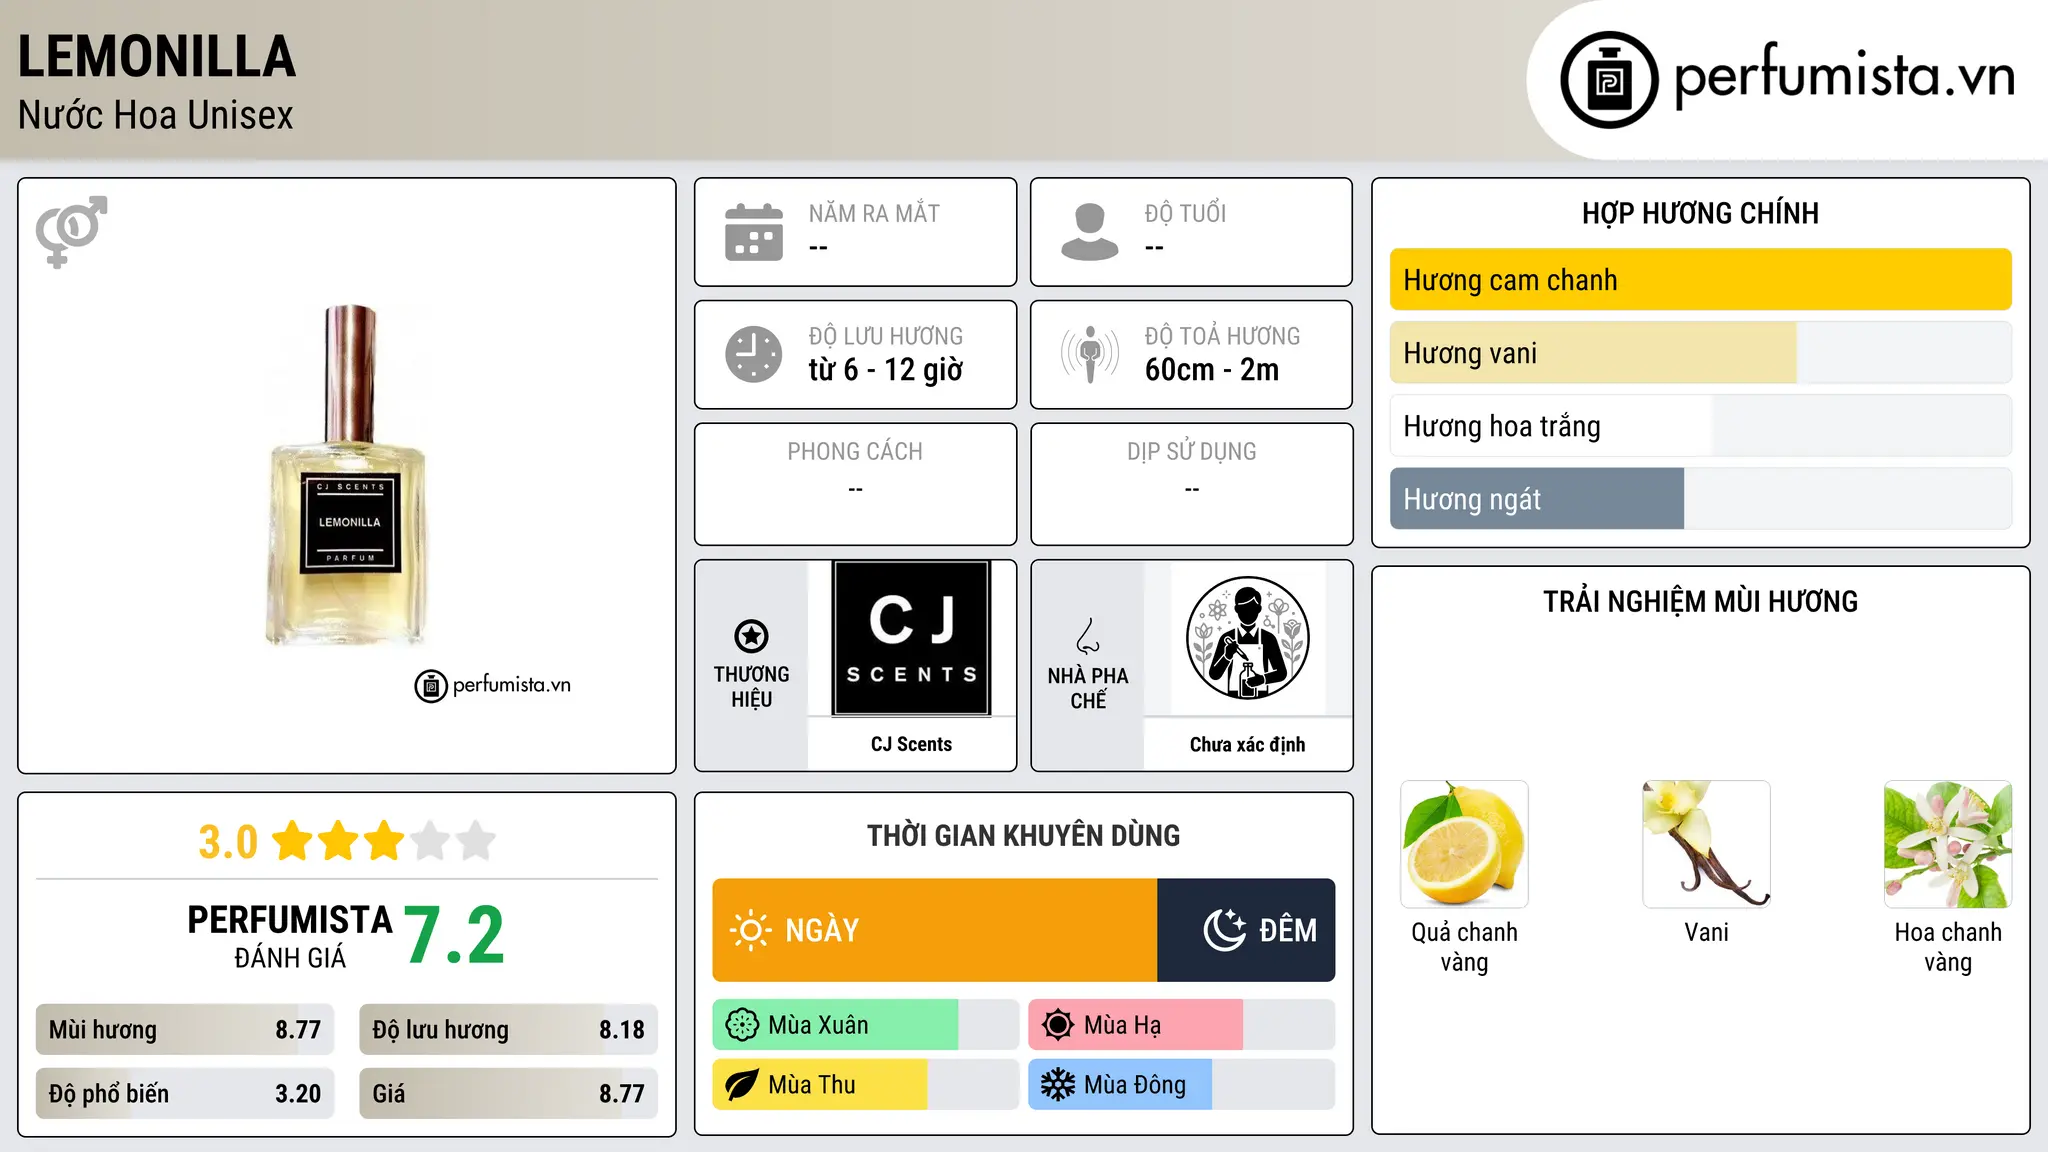This screenshot has height=1152, width=2048.
Task: Select the Hoa chanh vàng blossom image
Action: pyautogui.click(x=1948, y=844)
